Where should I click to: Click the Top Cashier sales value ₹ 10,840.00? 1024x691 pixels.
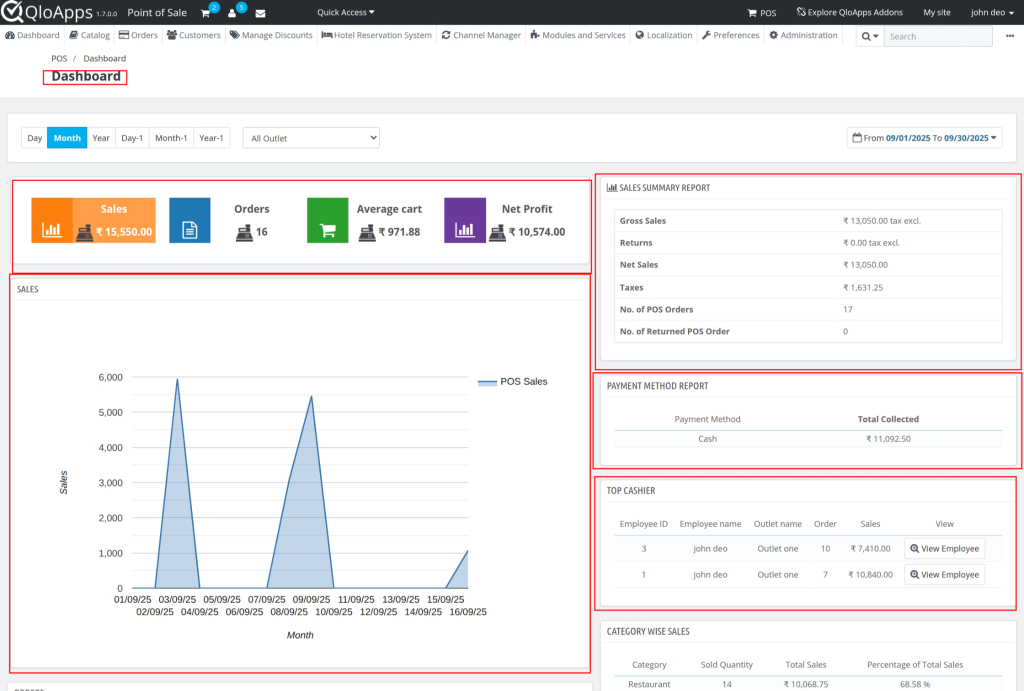(870, 575)
